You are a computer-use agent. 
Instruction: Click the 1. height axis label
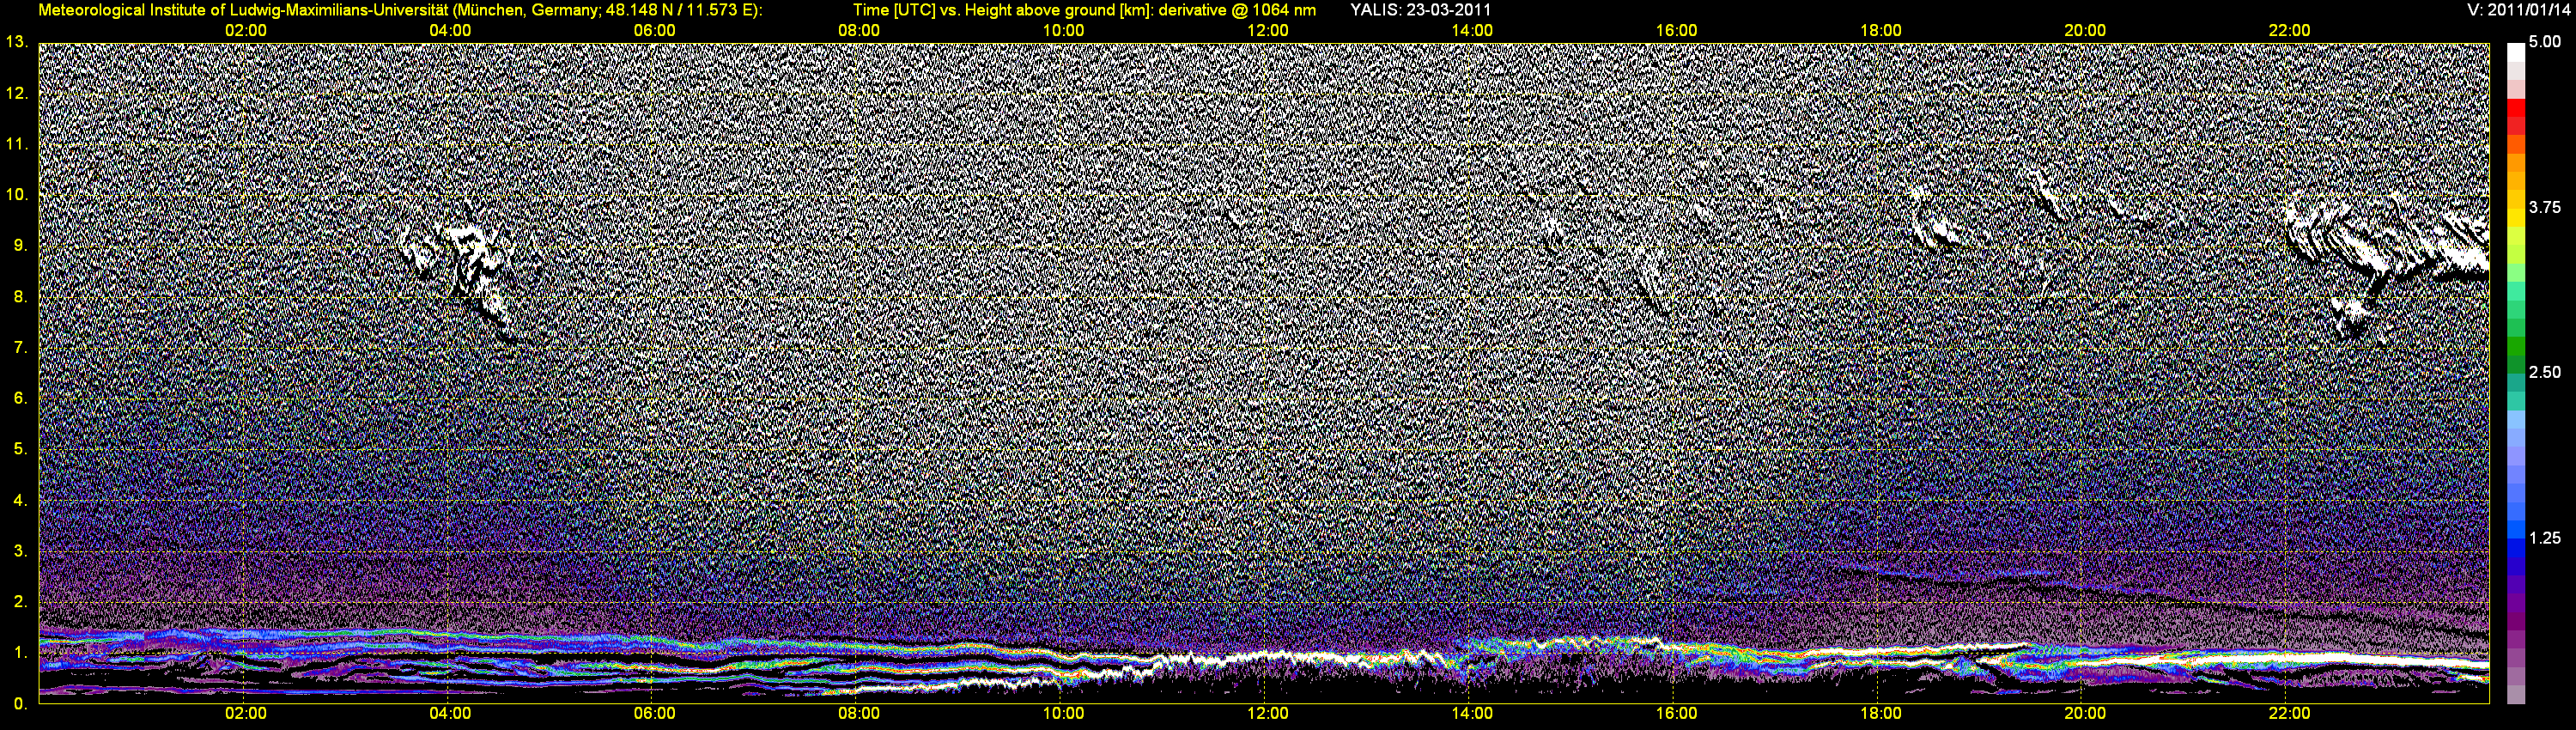pos(21,653)
